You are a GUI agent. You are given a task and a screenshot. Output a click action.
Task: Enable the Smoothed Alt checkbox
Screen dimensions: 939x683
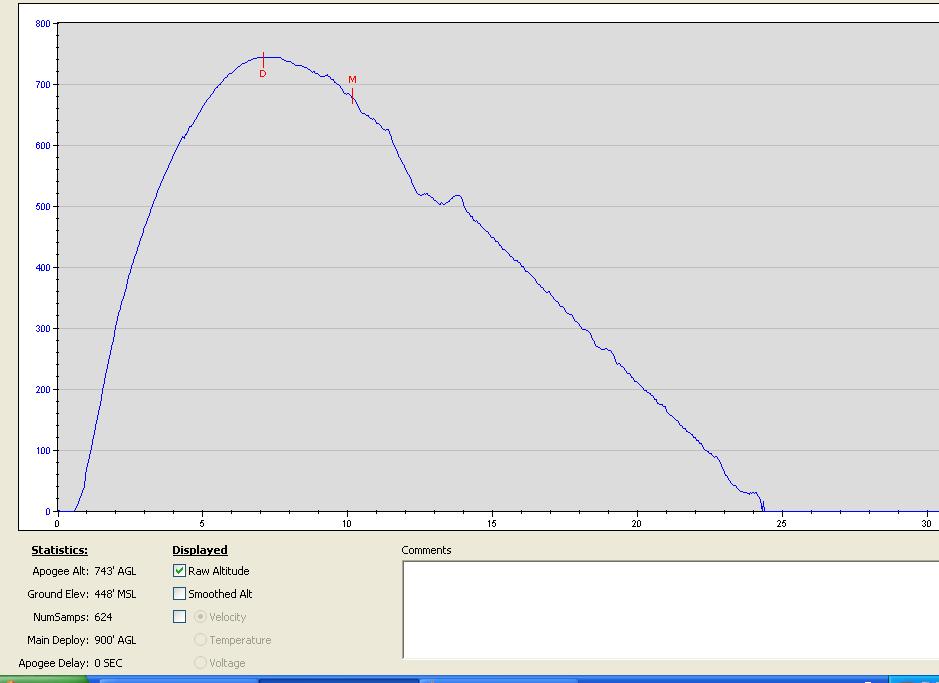click(x=180, y=594)
